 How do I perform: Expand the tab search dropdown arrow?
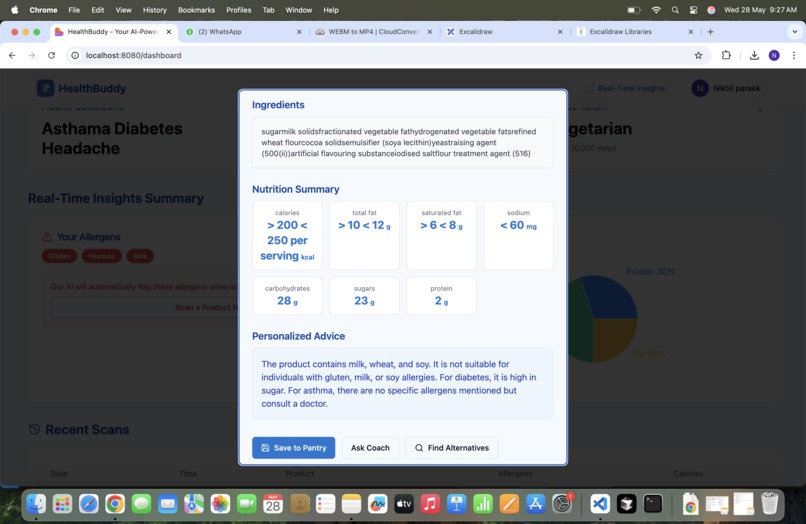point(795,31)
